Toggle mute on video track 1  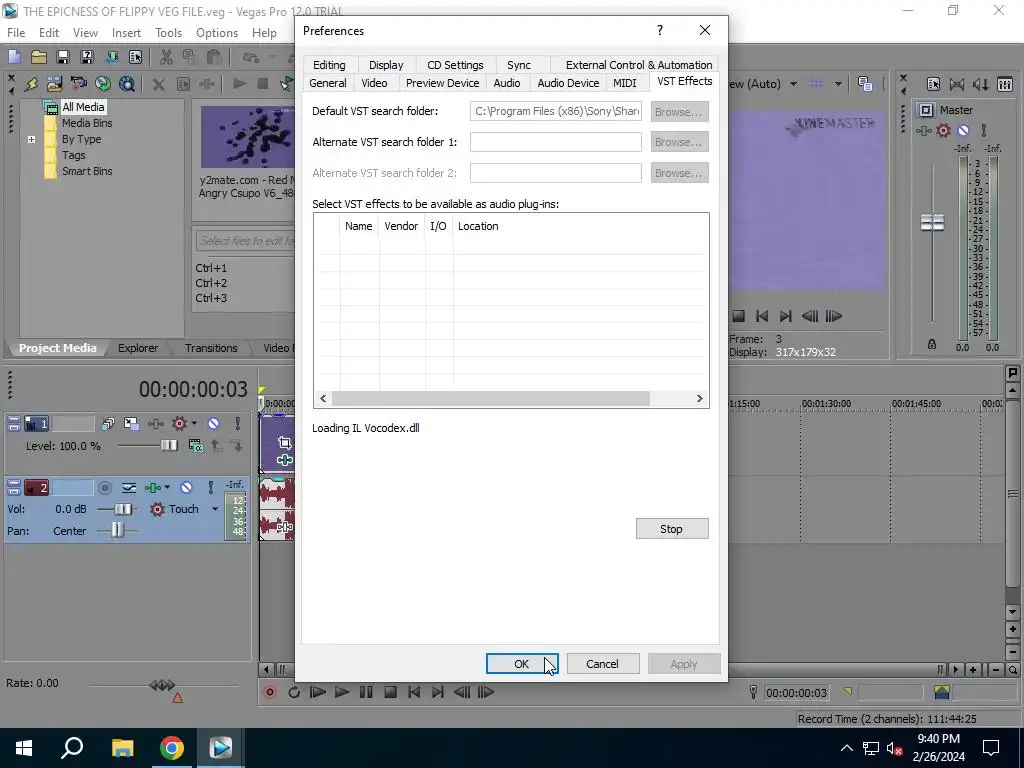214,424
